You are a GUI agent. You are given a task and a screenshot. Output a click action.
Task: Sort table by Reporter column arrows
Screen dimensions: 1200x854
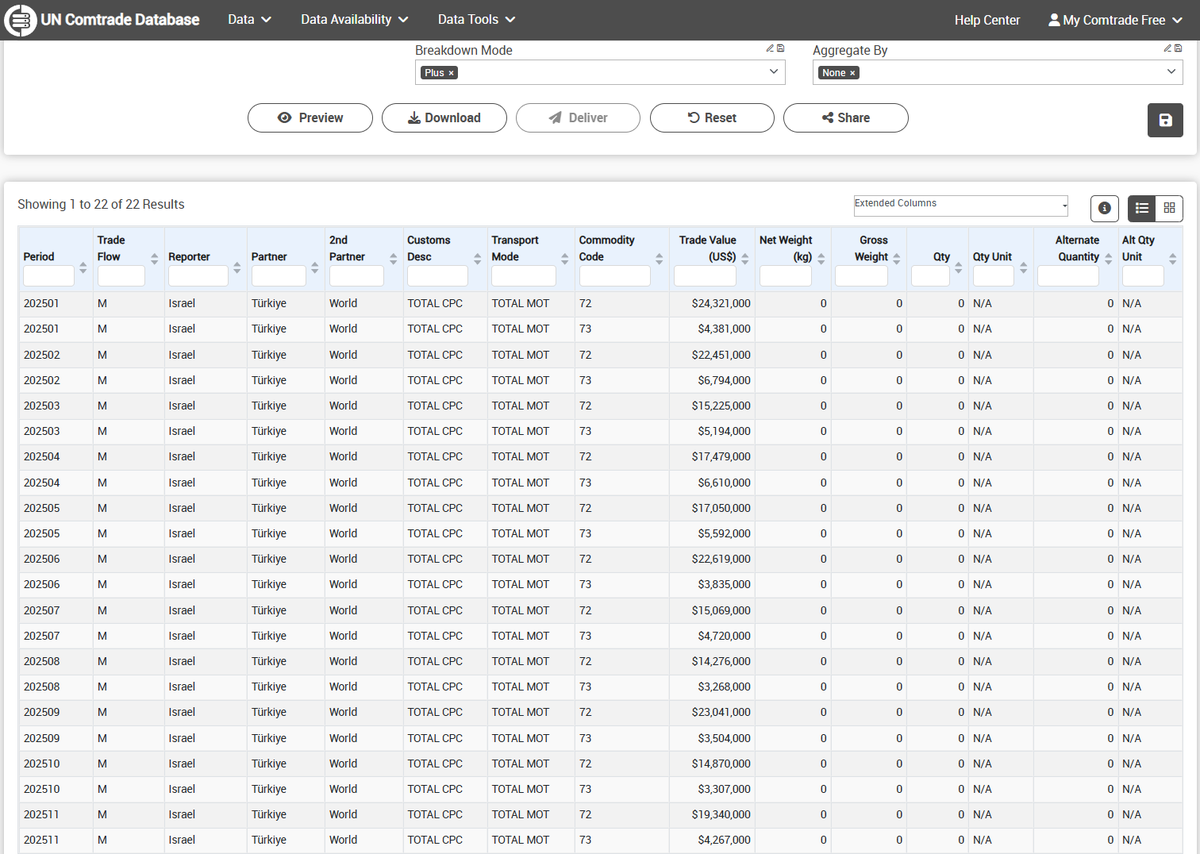click(237, 268)
